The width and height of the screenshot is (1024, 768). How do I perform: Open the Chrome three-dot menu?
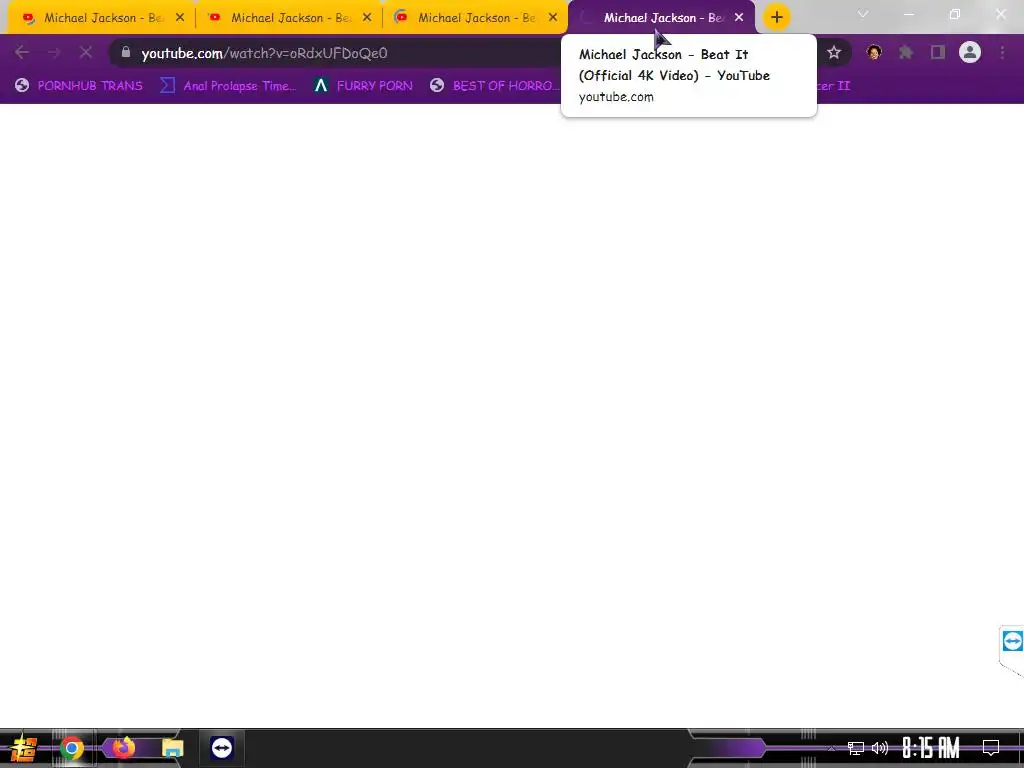1002,53
